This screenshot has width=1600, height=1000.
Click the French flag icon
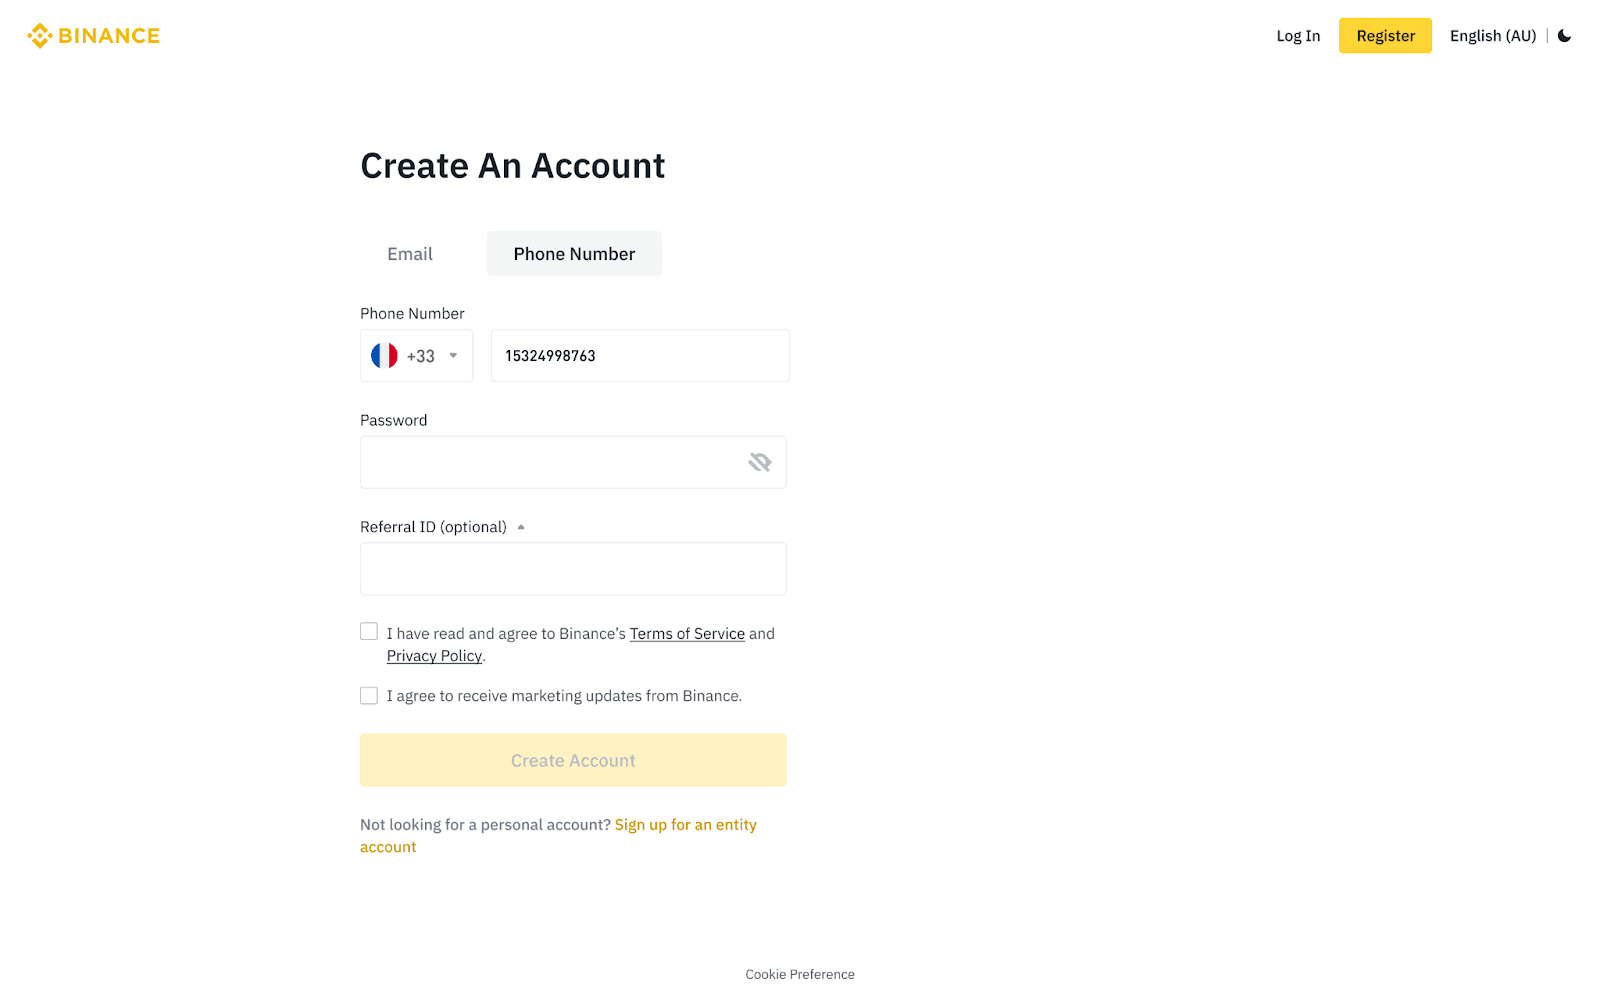click(x=384, y=356)
